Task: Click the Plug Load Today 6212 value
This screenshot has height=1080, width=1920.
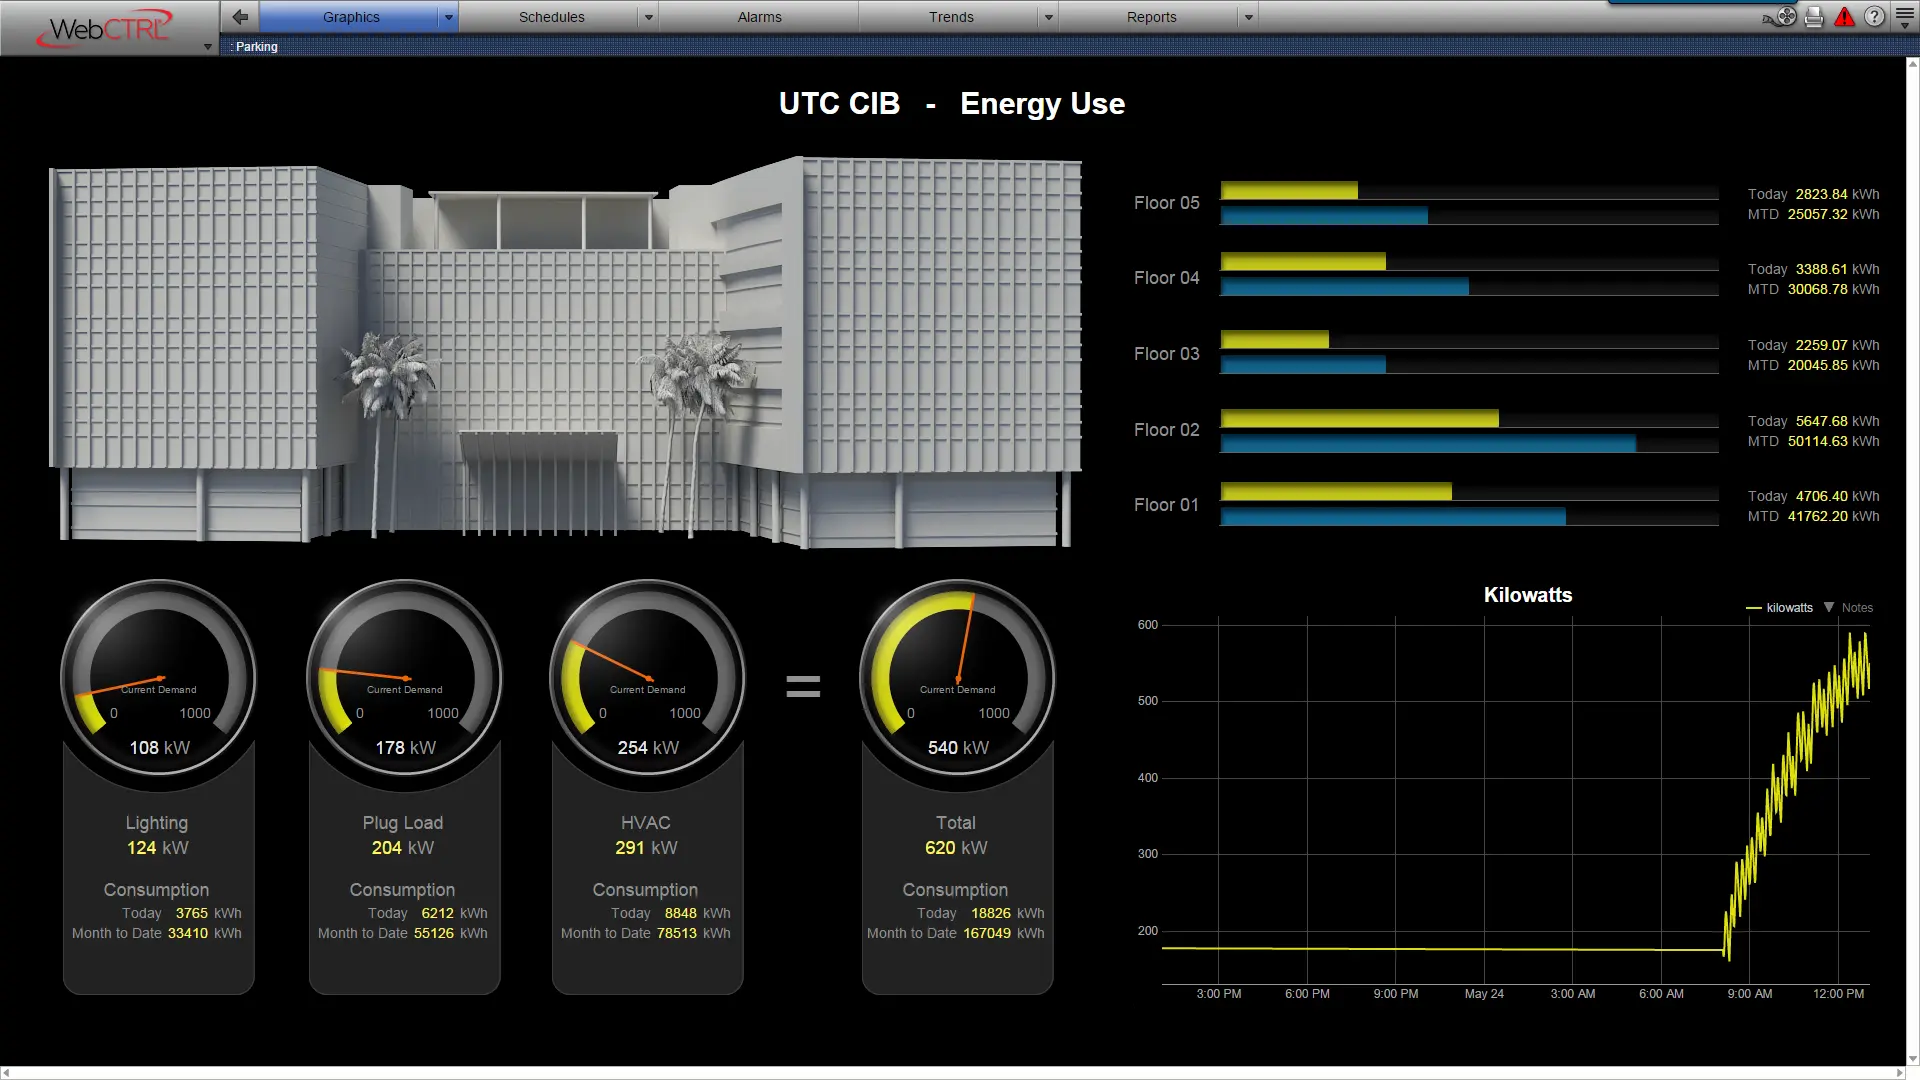Action: point(437,913)
